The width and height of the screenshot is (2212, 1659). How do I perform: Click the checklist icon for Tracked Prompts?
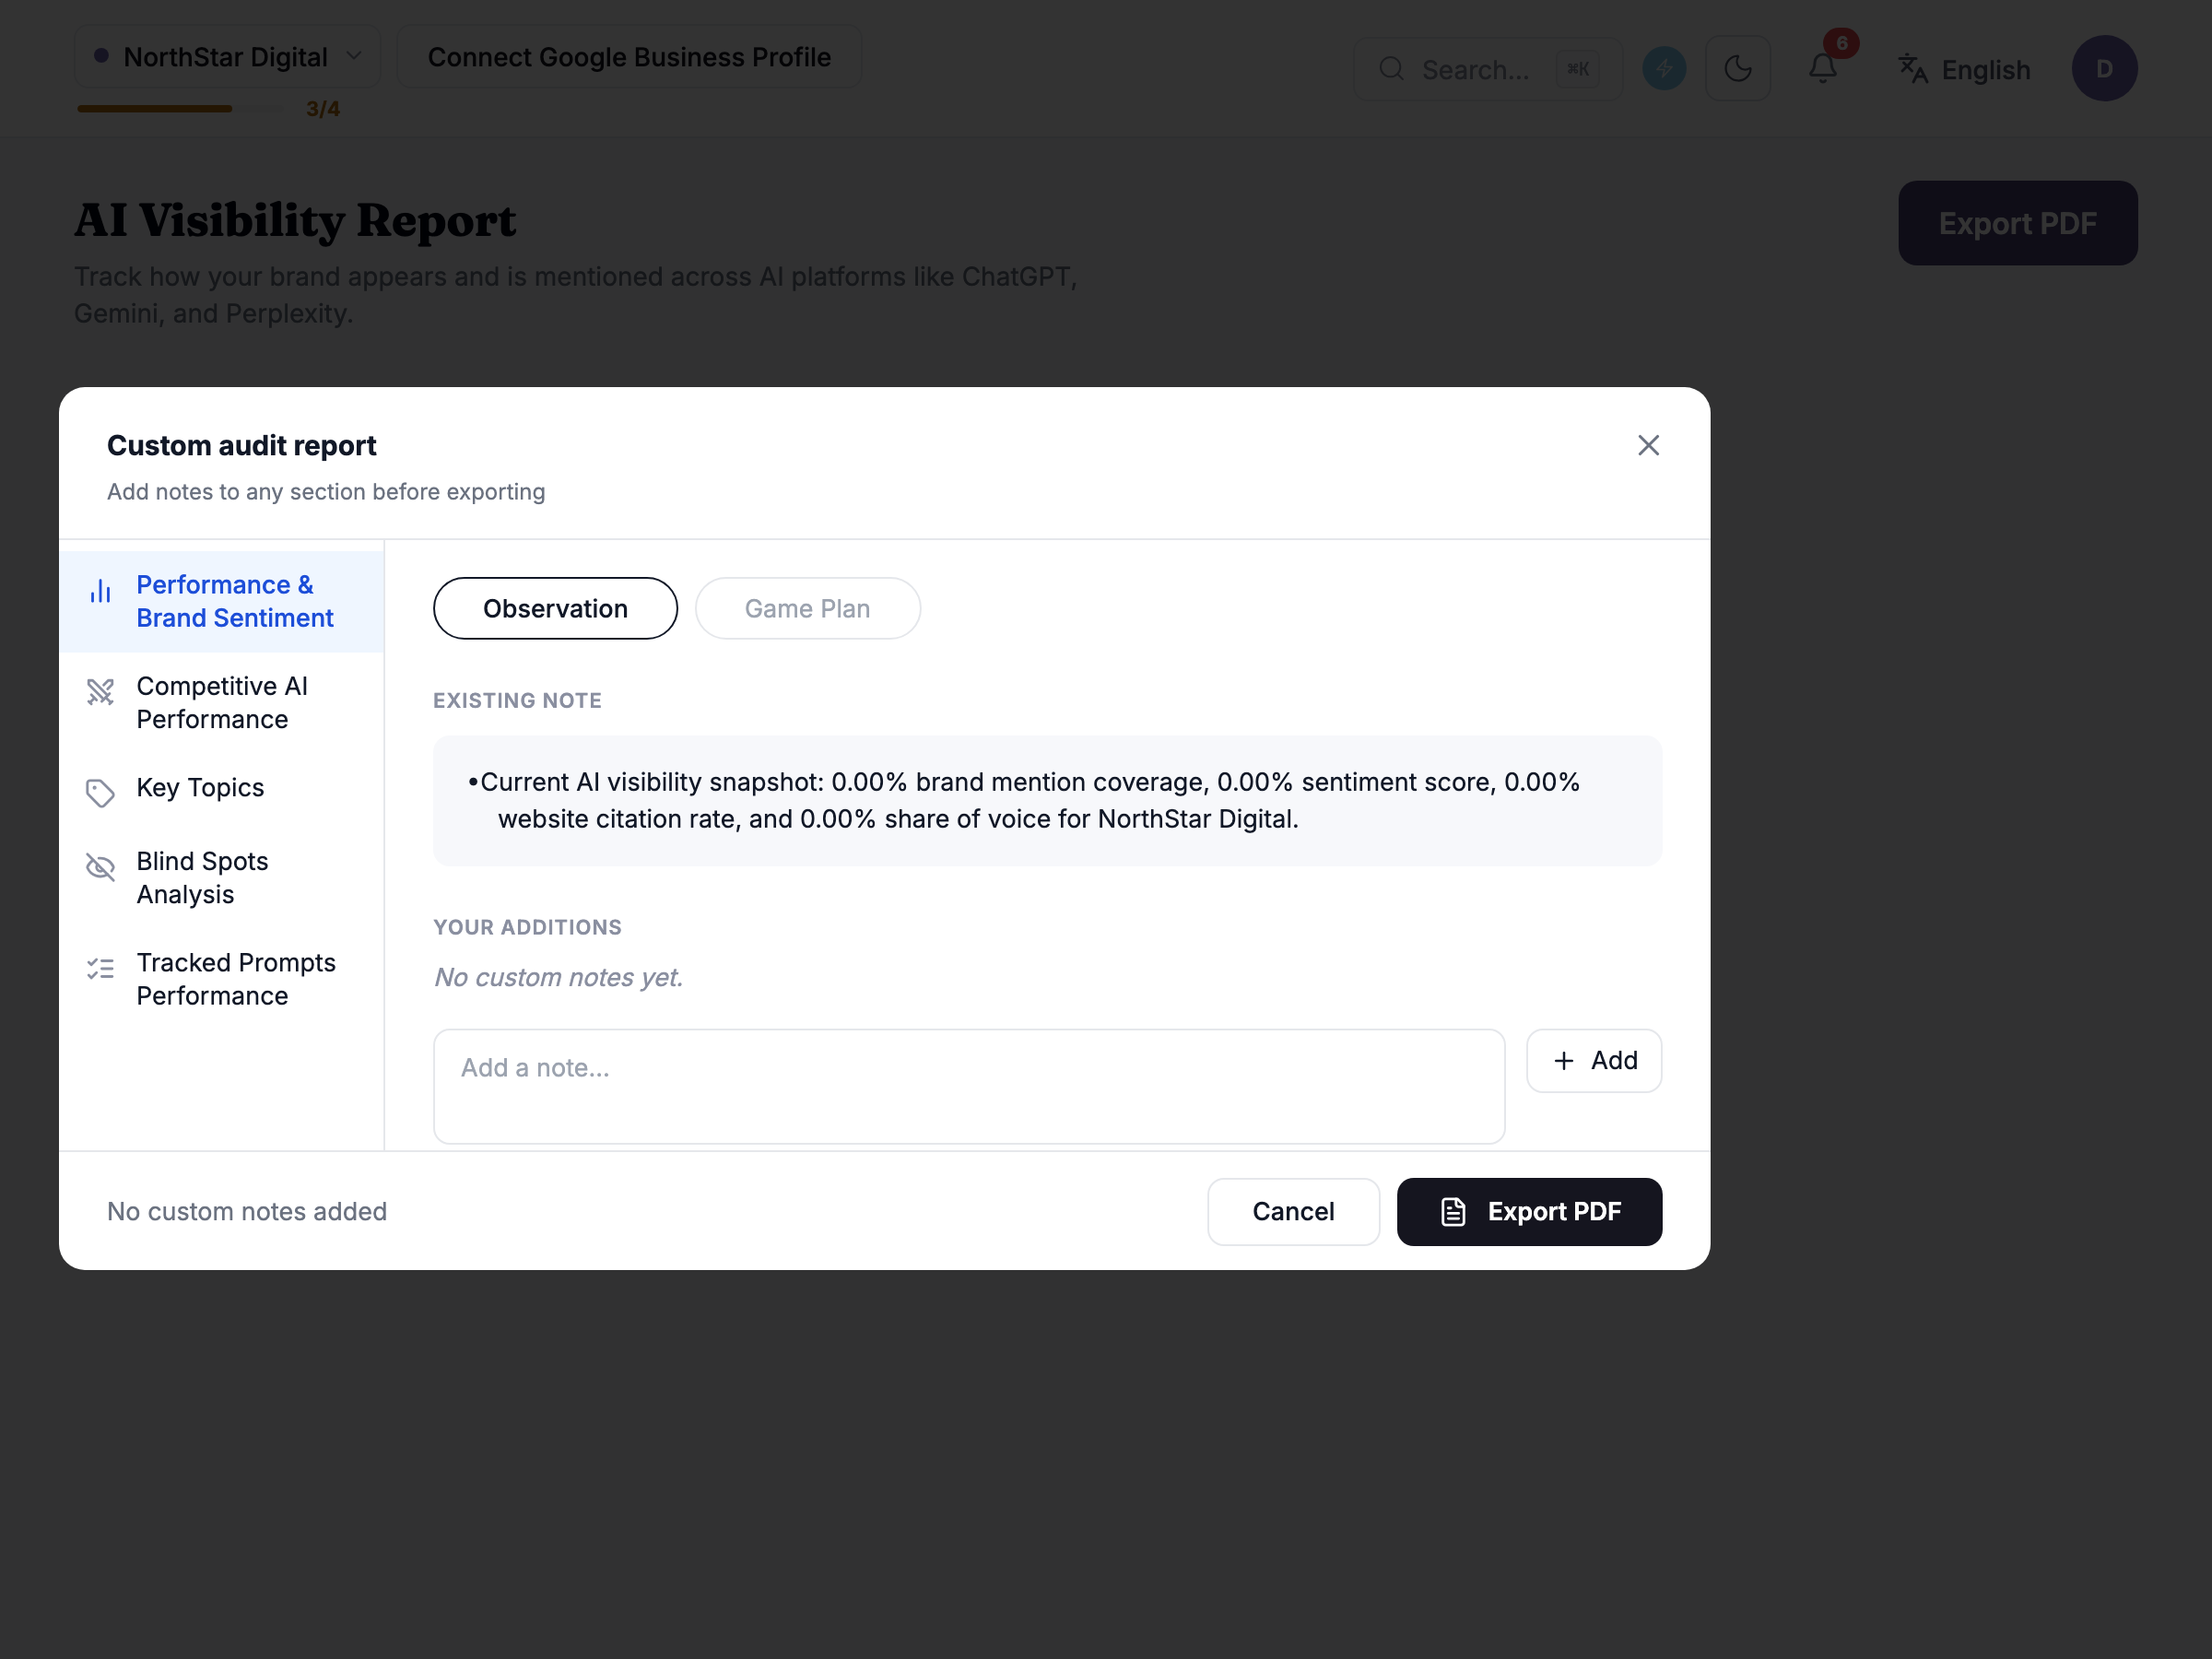pyautogui.click(x=100, y=967)
